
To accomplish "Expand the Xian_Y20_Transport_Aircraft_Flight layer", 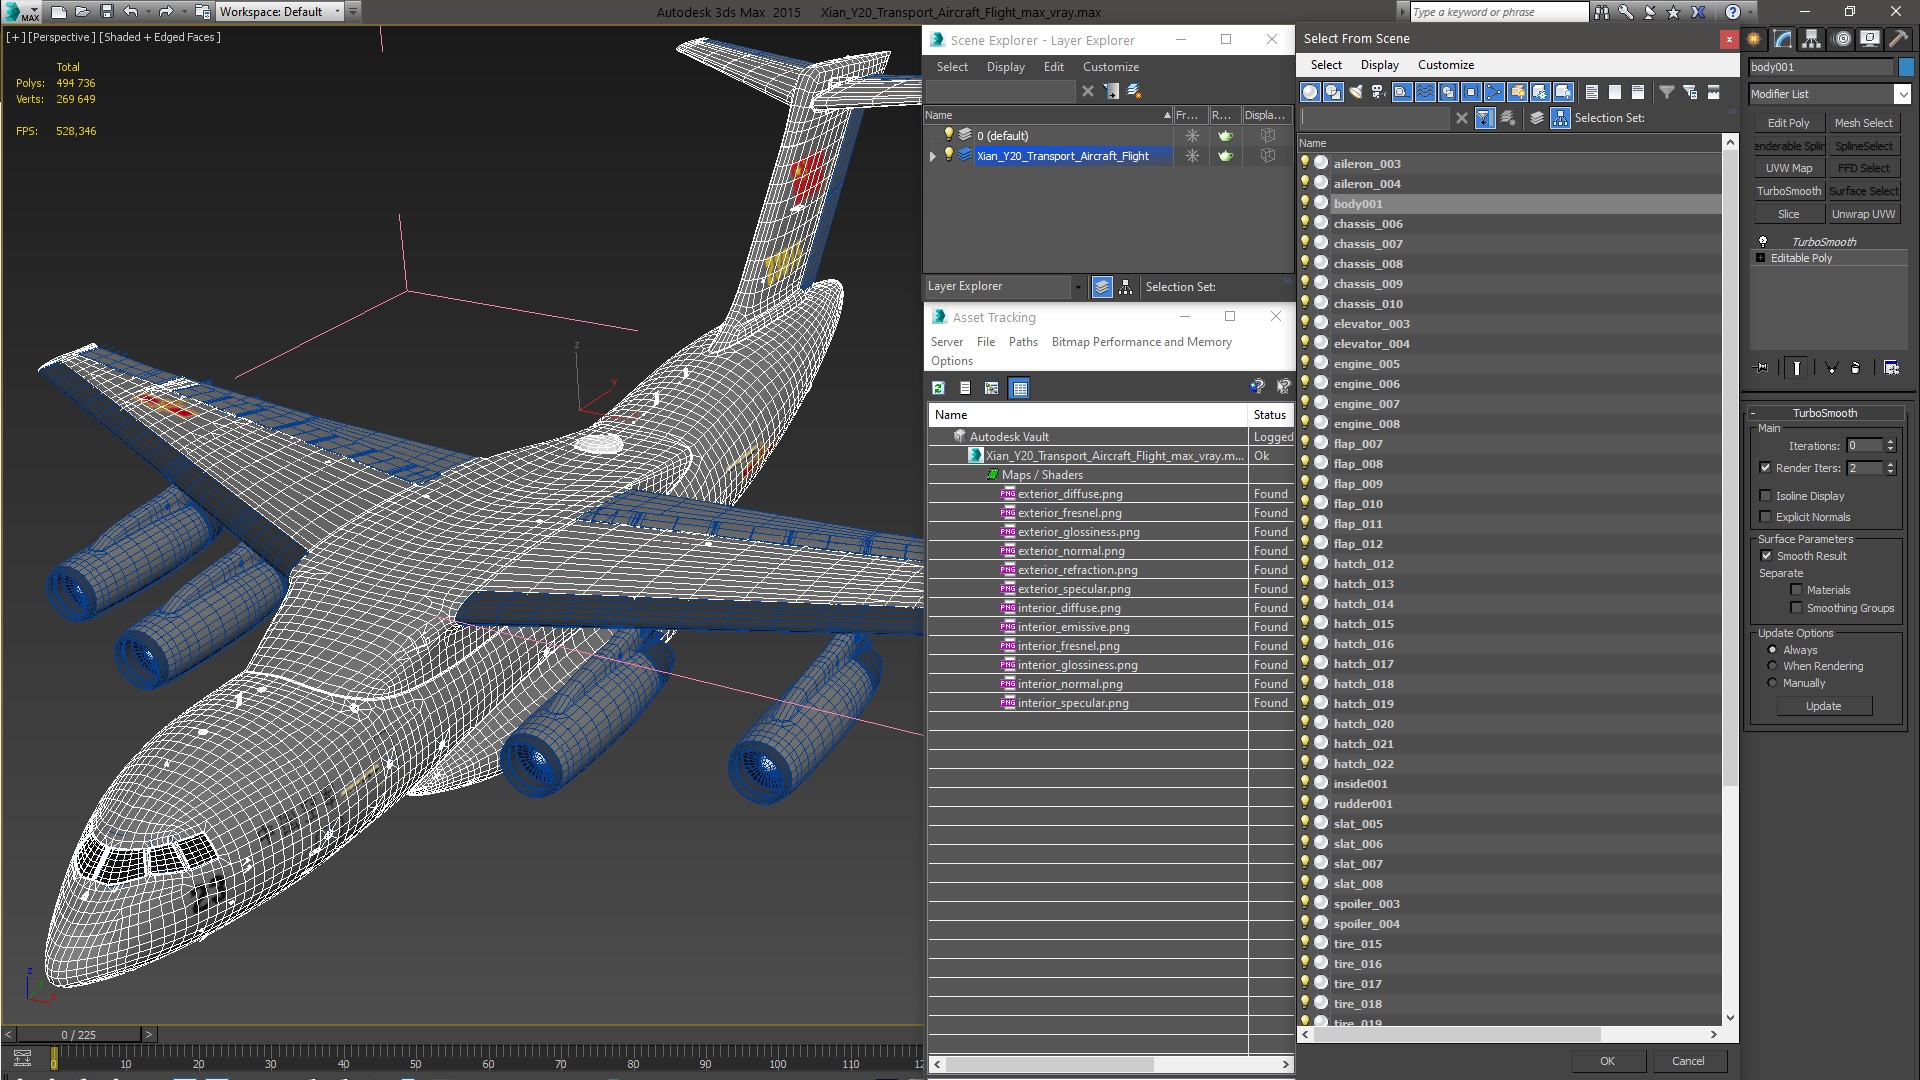I will coord(933,156).
